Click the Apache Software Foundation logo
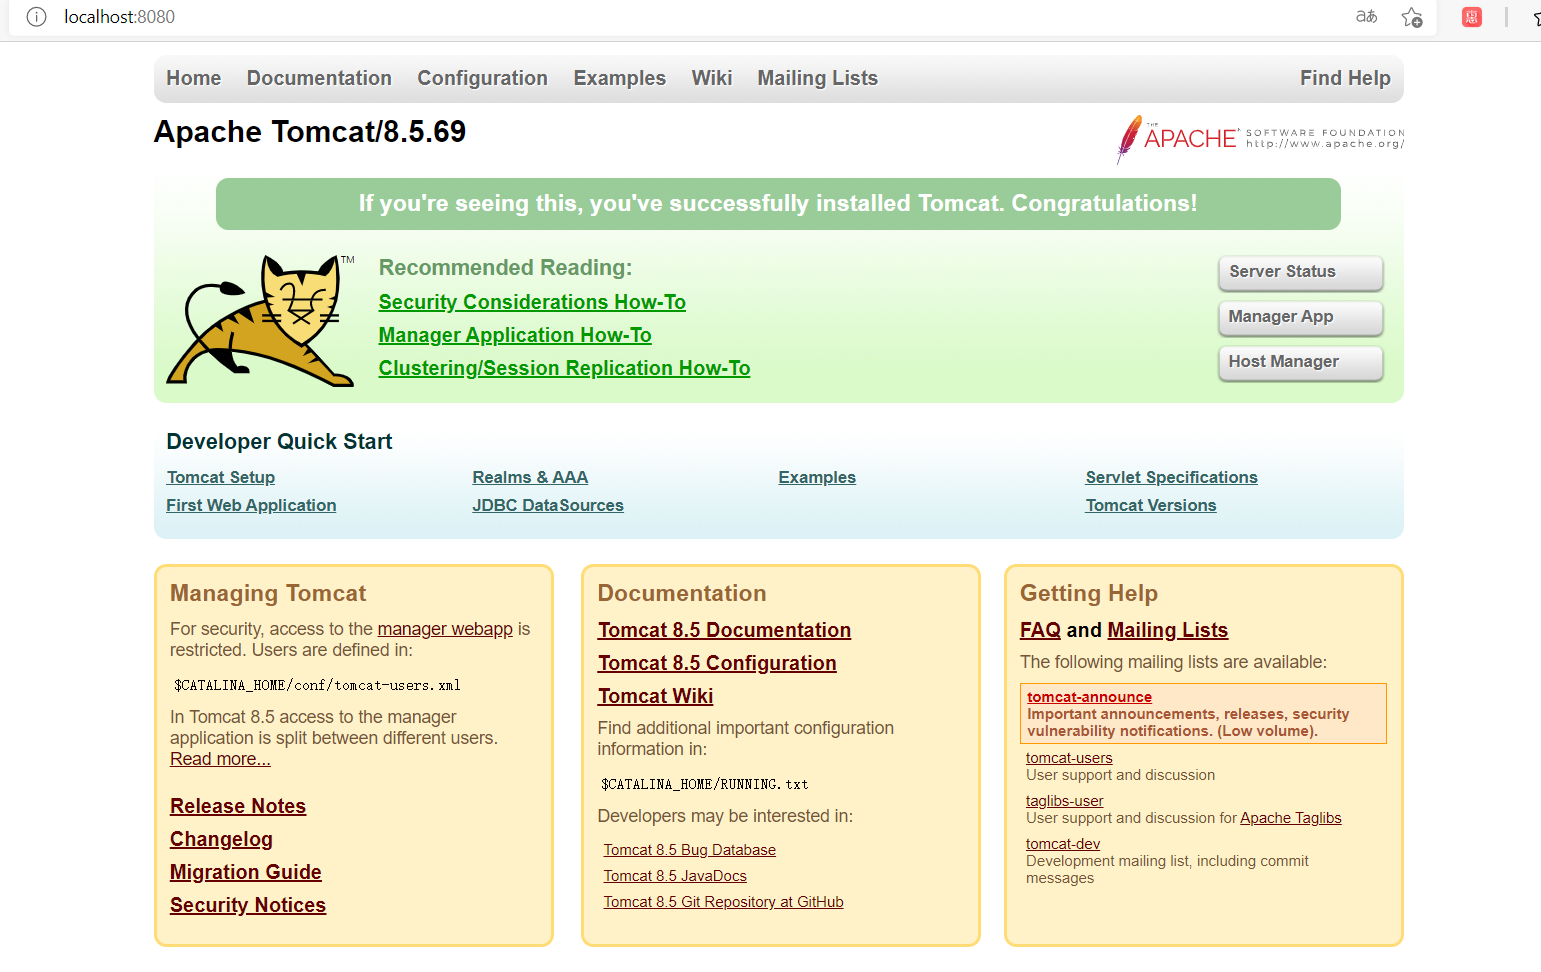The image size is (1541, 972). tap(1260, 139)
